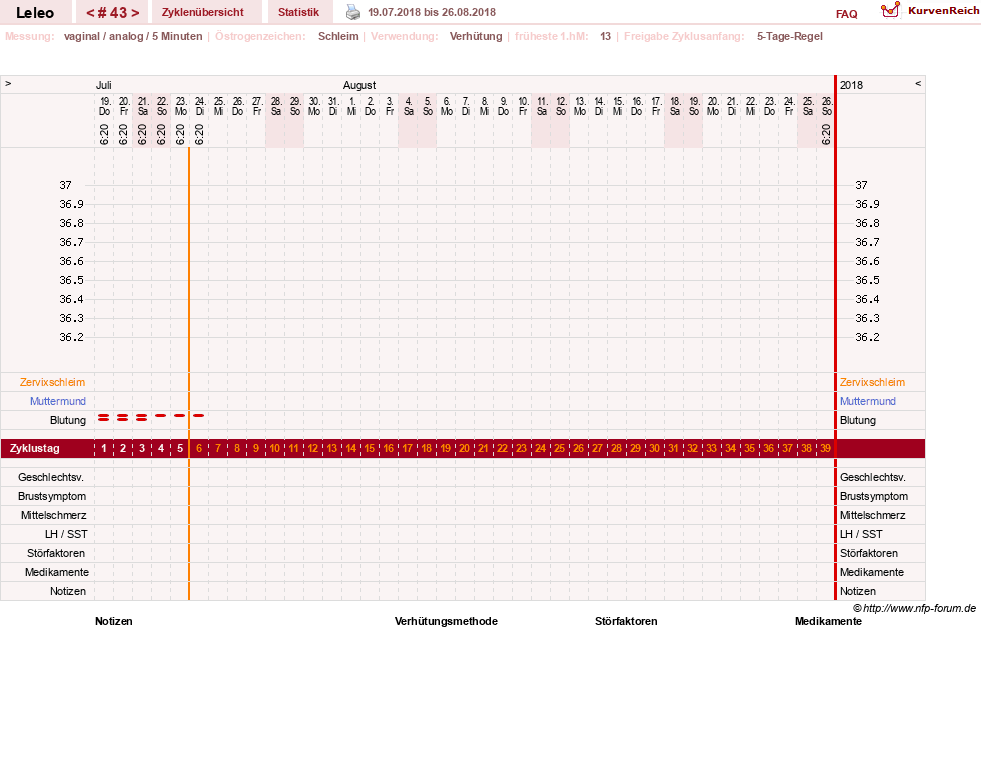Viewport: 981px width, 780px height.
Task: Click the August month label
Action: point(359,85)
